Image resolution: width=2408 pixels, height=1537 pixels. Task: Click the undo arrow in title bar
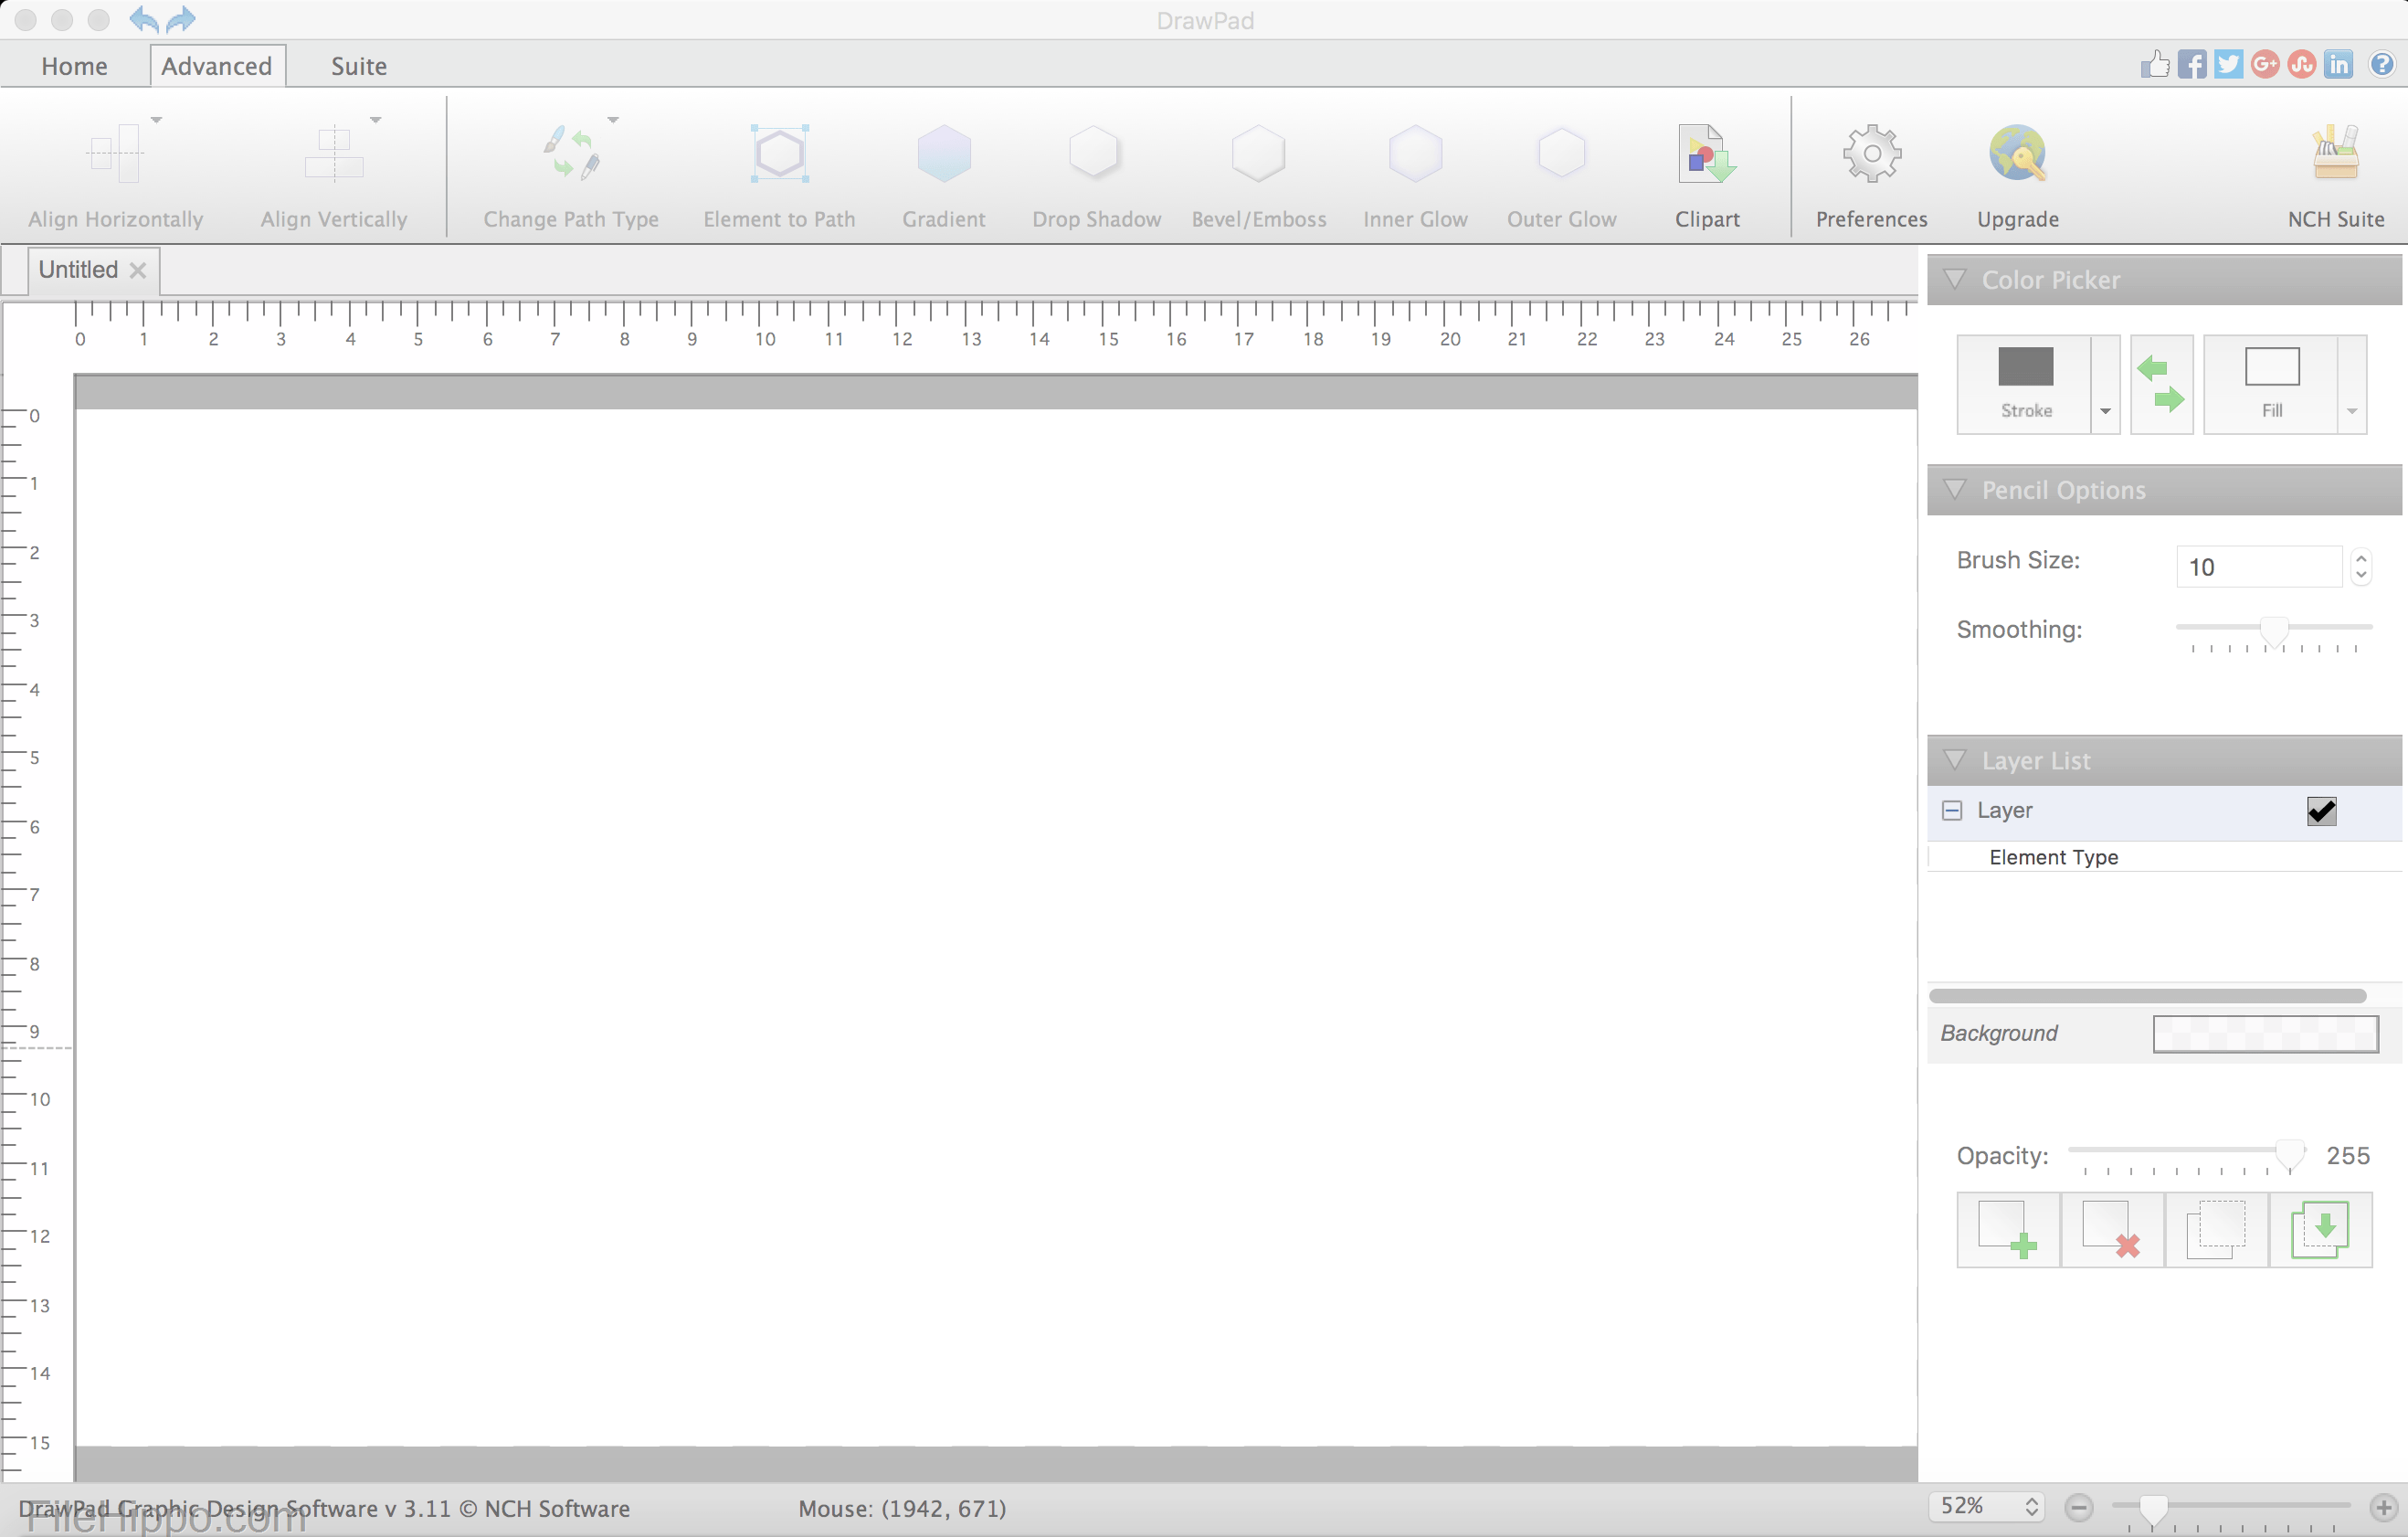pos(145,19)
